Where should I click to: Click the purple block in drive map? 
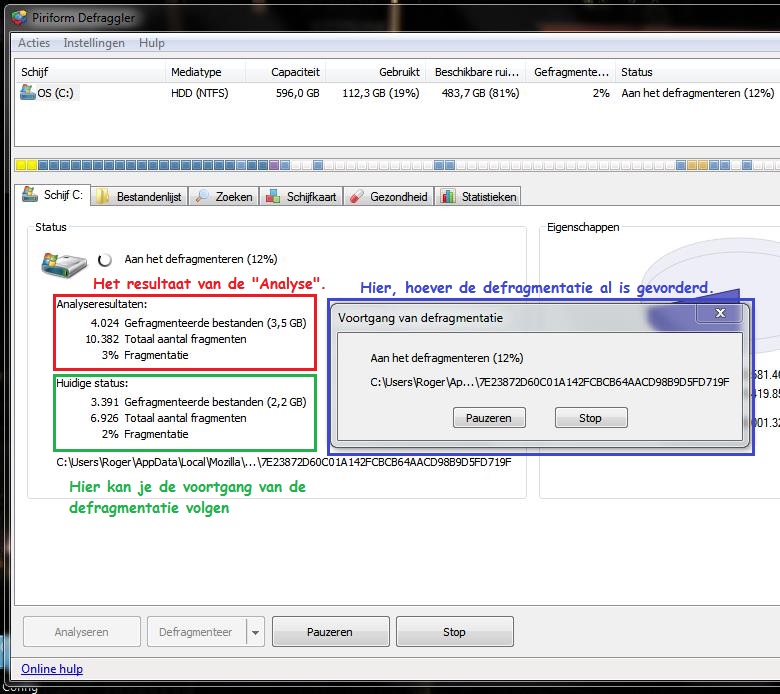(274, 165)
